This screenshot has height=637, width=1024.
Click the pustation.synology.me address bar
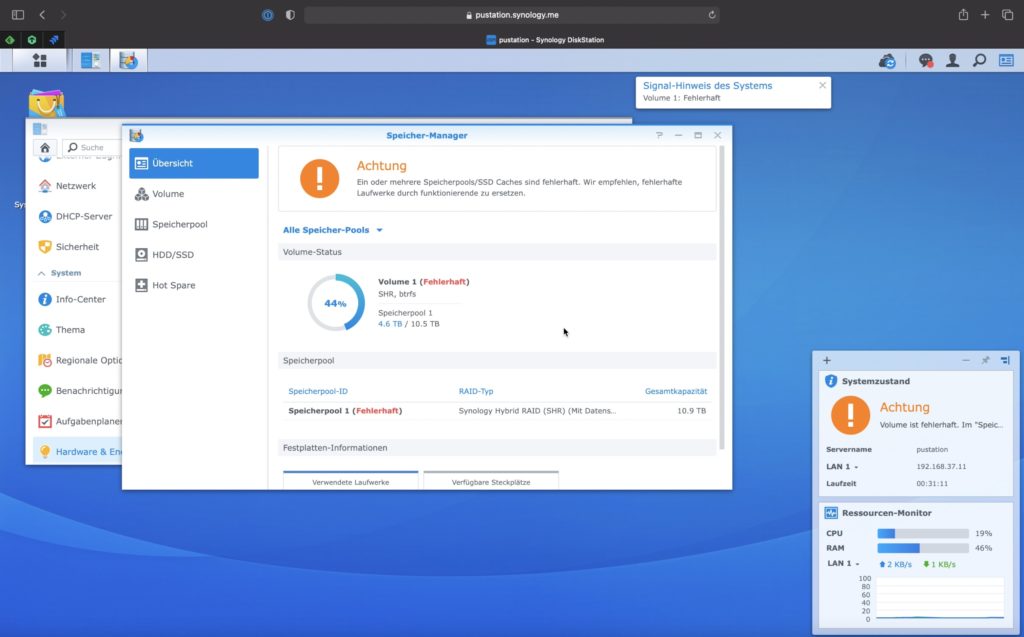512,14
